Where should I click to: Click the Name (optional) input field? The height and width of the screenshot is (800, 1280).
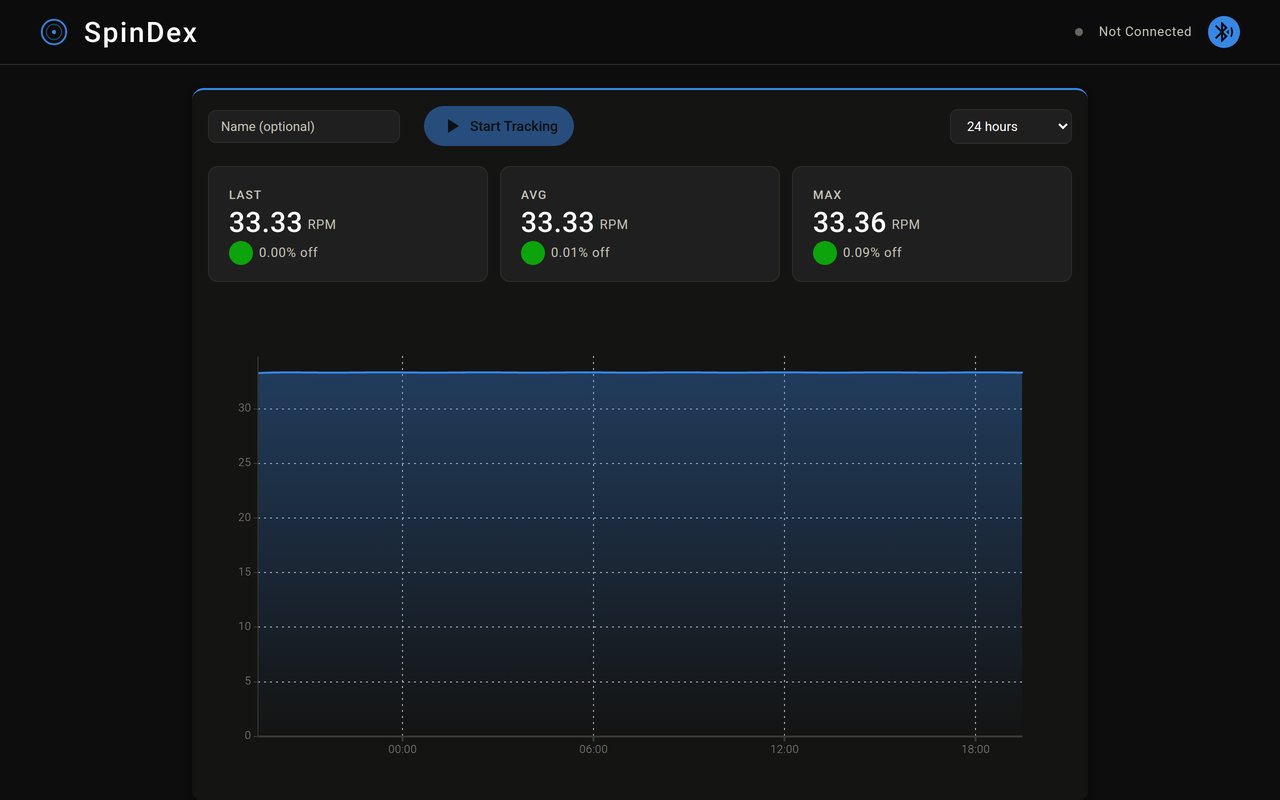pos(304,126)
